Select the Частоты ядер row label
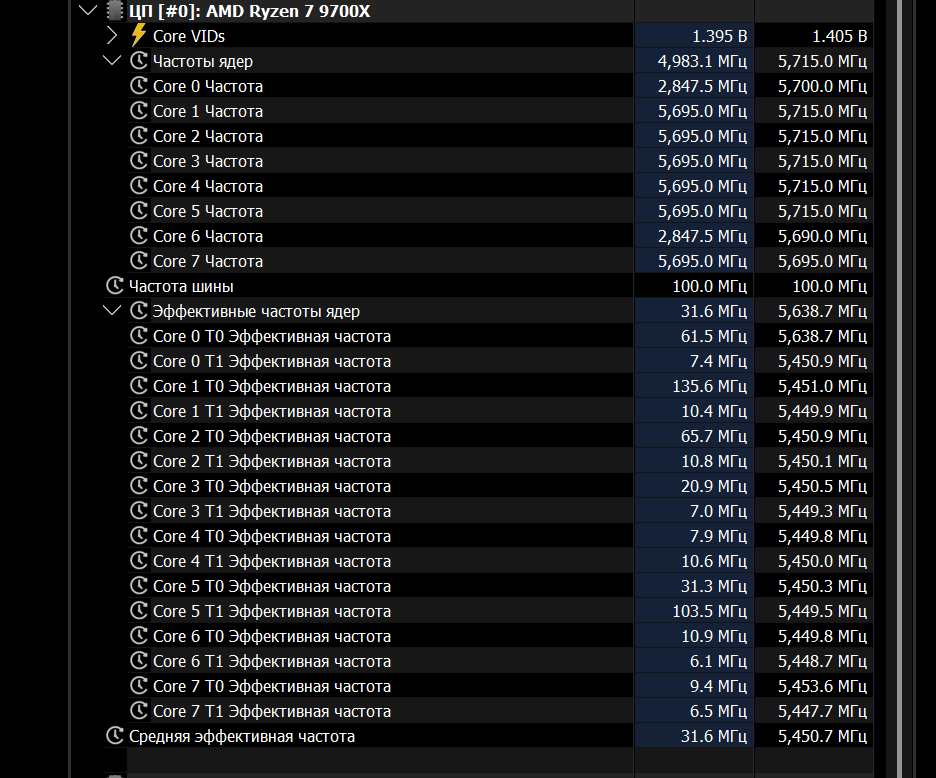This screenshot has width=936, height=778. 203,61
